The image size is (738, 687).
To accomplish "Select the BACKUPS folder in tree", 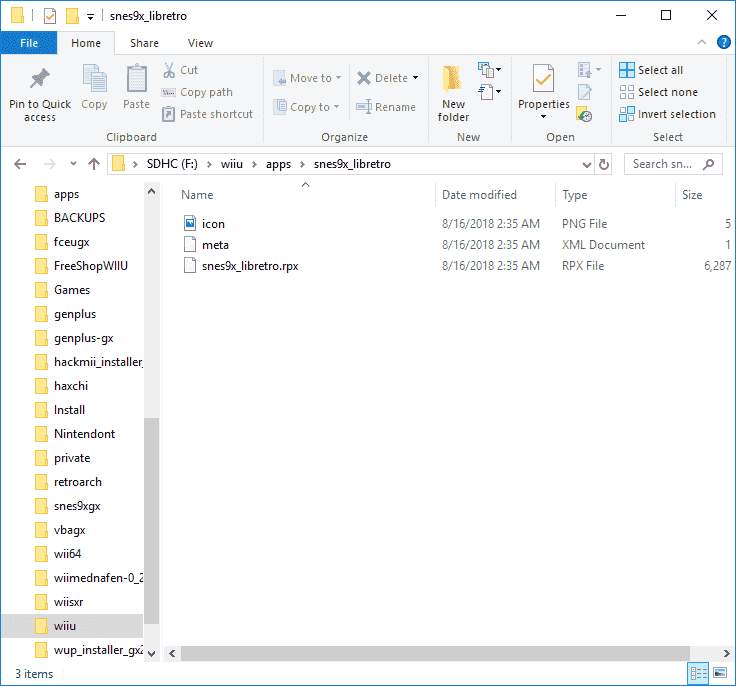I will click(79, 218).
